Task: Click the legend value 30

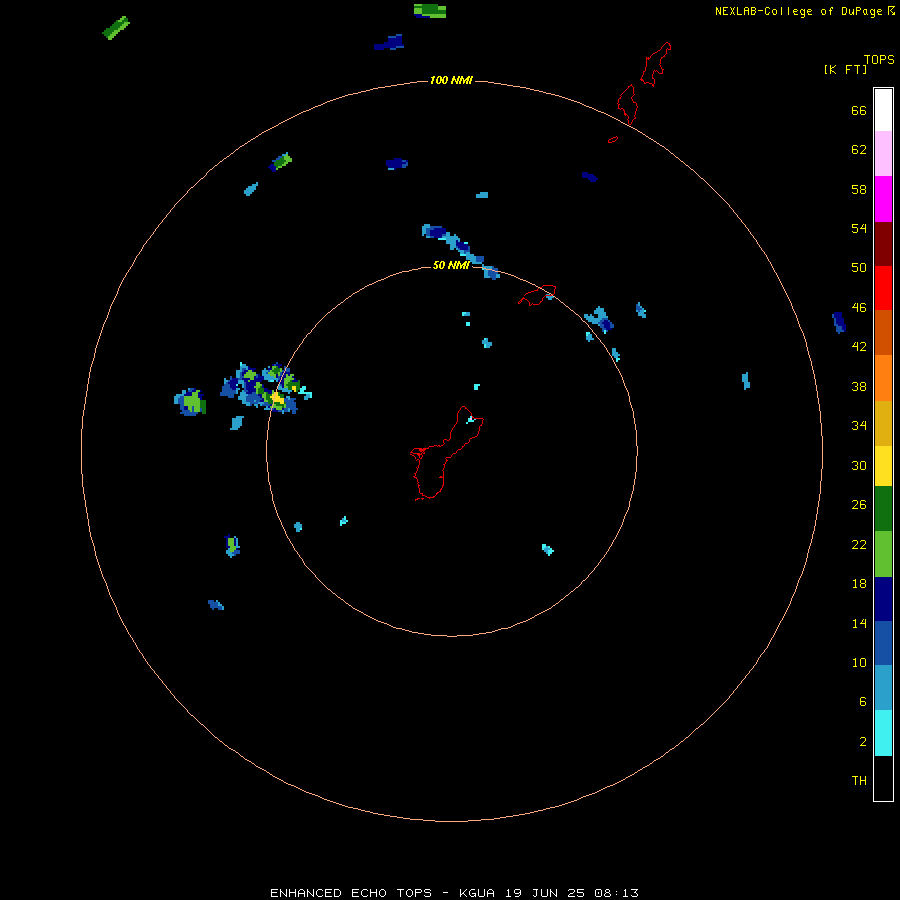Action: pos(859,465)
